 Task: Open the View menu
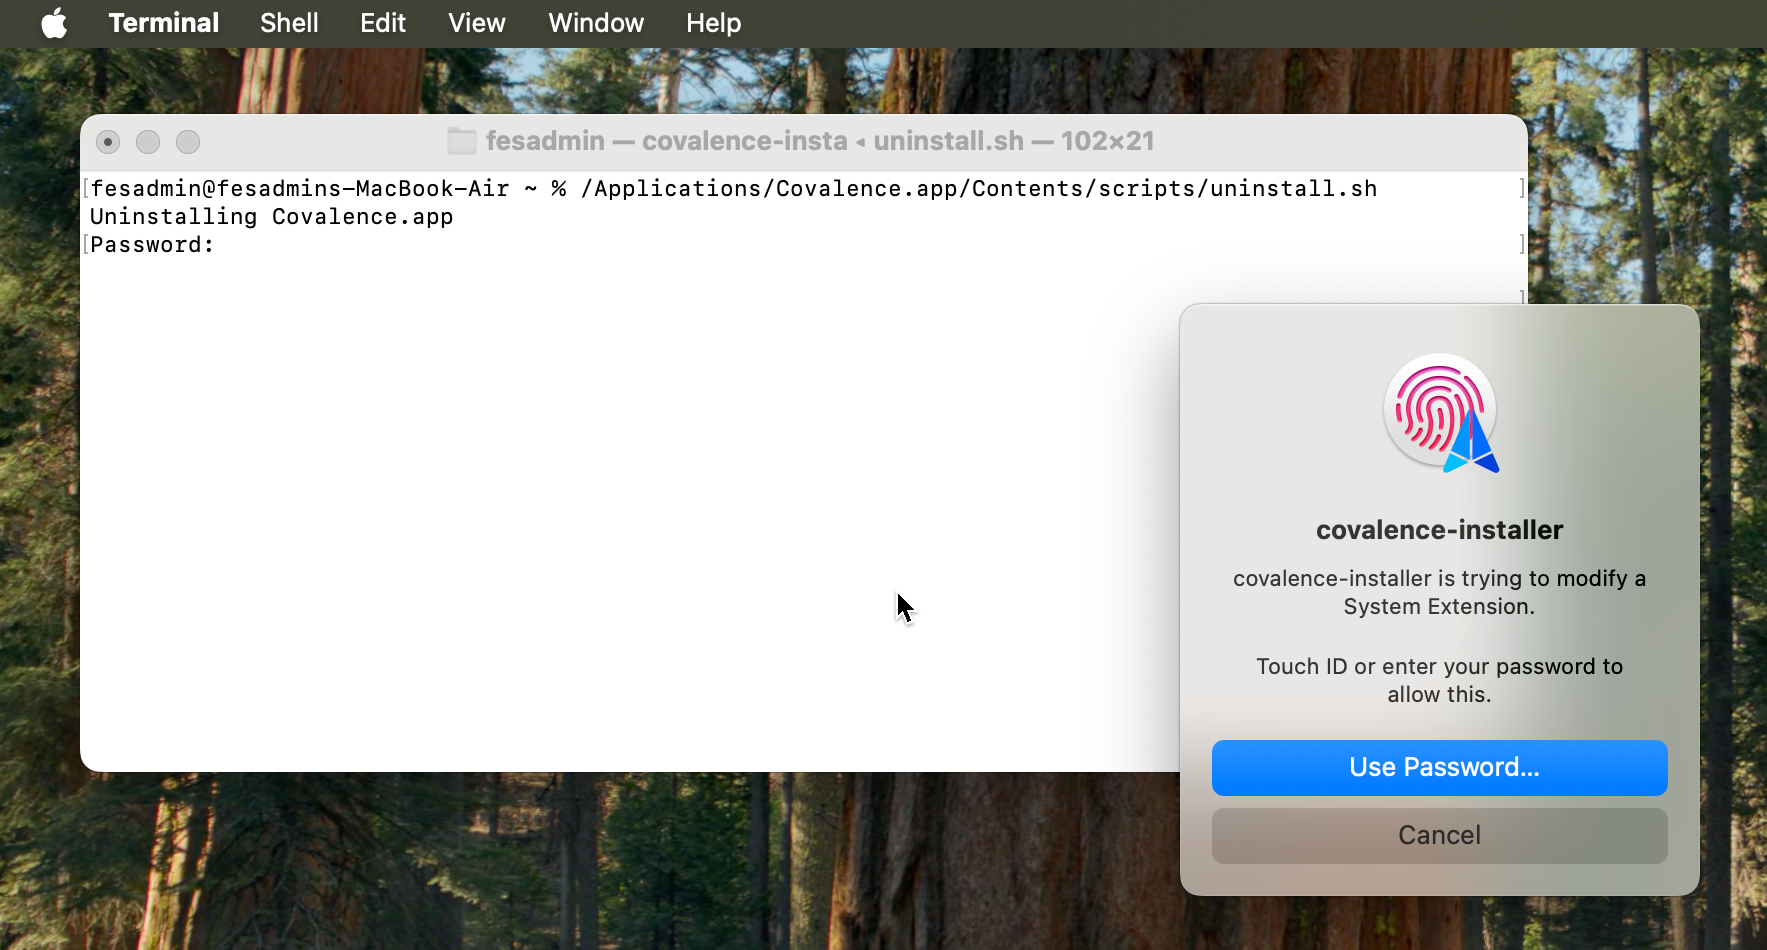click(x=477, y=23)
